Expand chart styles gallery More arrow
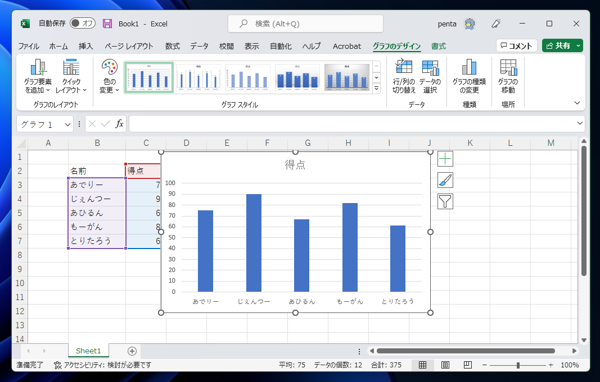The image size is (600, 382). (x=377, y=88)
